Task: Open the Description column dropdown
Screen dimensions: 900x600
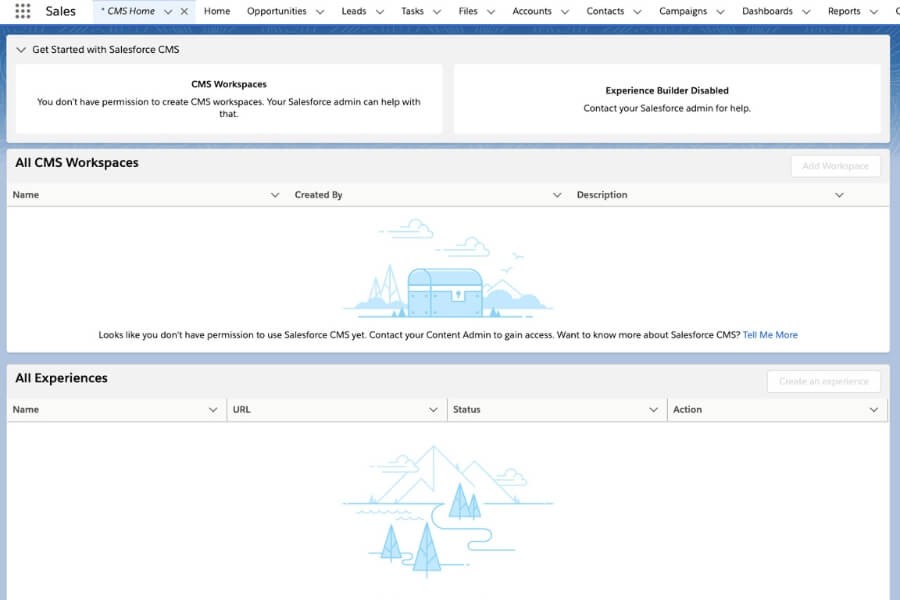Action: tap(840, 194)
